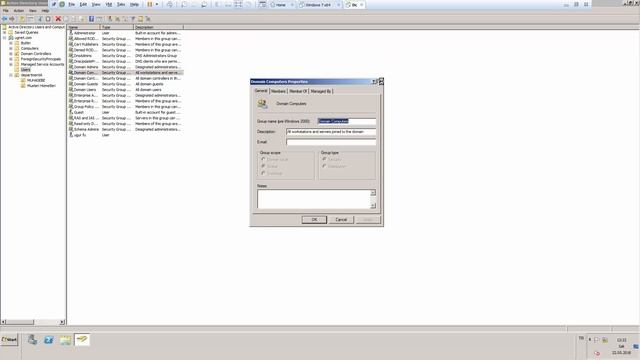Click inside the Notes text area
Screen dimensions: 640x360
point(313,199)
